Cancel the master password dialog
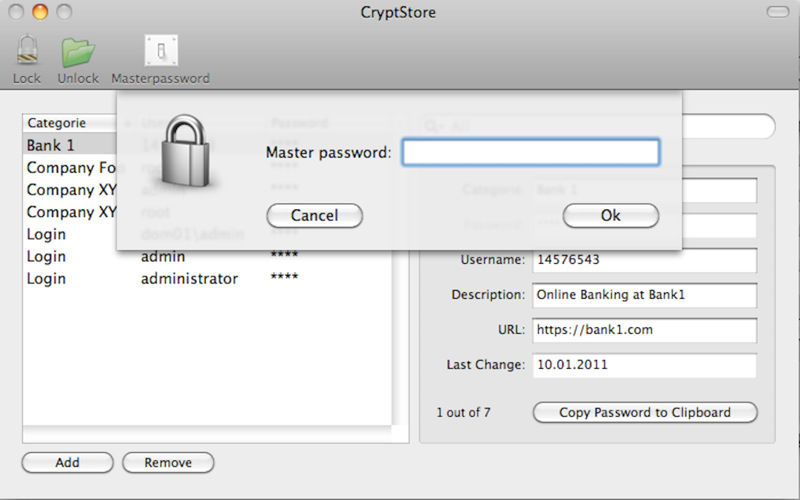Image resolution: width=800 pixels, height=500 pixels. [314, 215]
